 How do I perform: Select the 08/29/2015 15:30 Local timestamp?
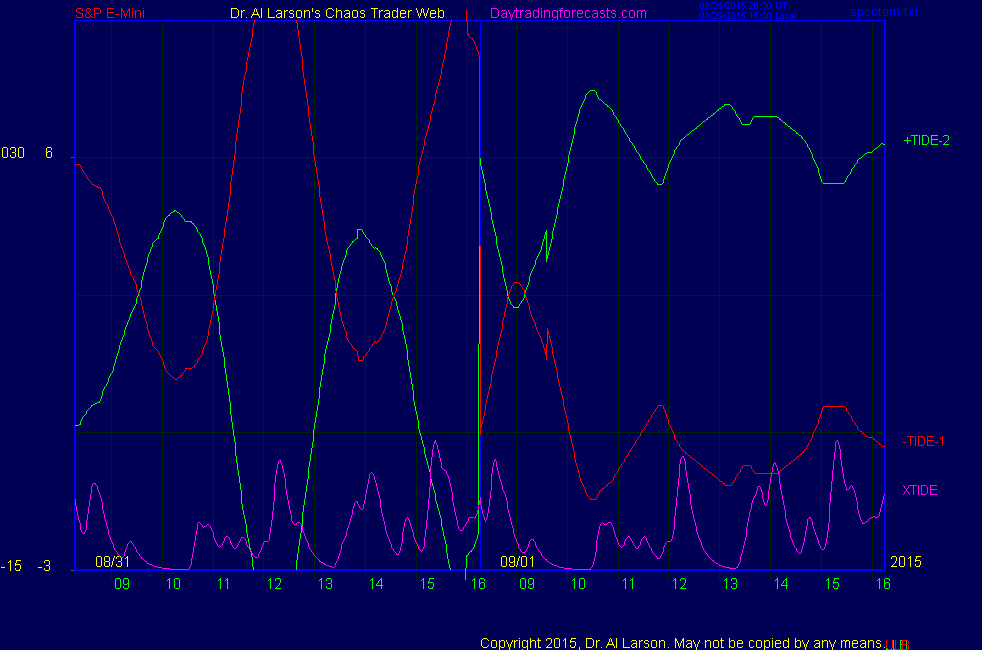click(748, 16)
